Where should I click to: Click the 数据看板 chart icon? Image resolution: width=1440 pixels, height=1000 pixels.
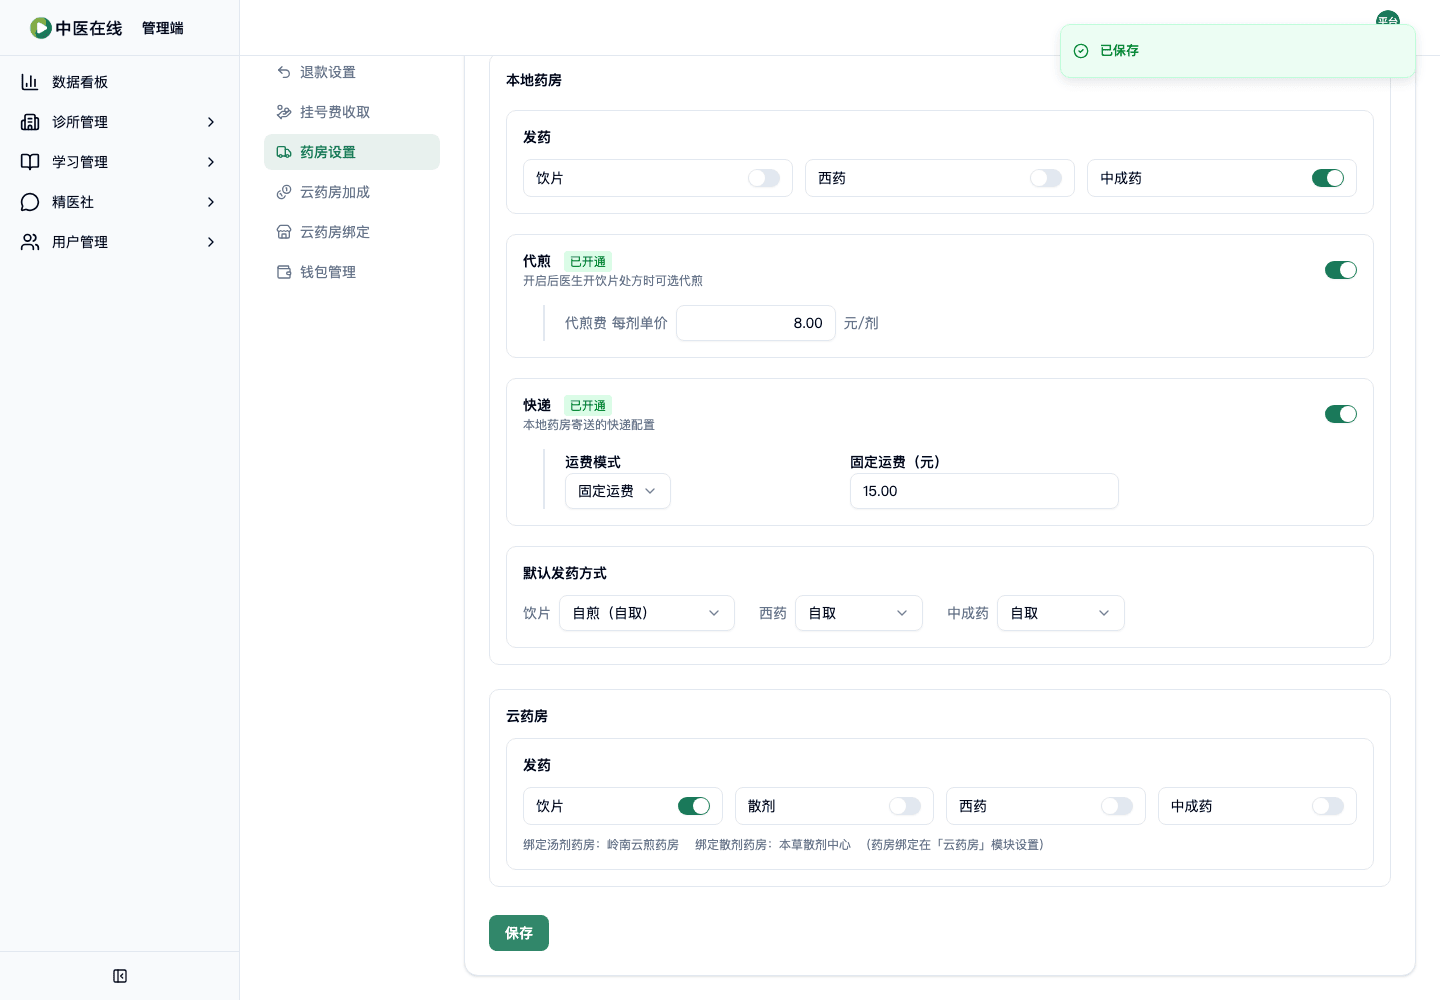pos(30,82)
